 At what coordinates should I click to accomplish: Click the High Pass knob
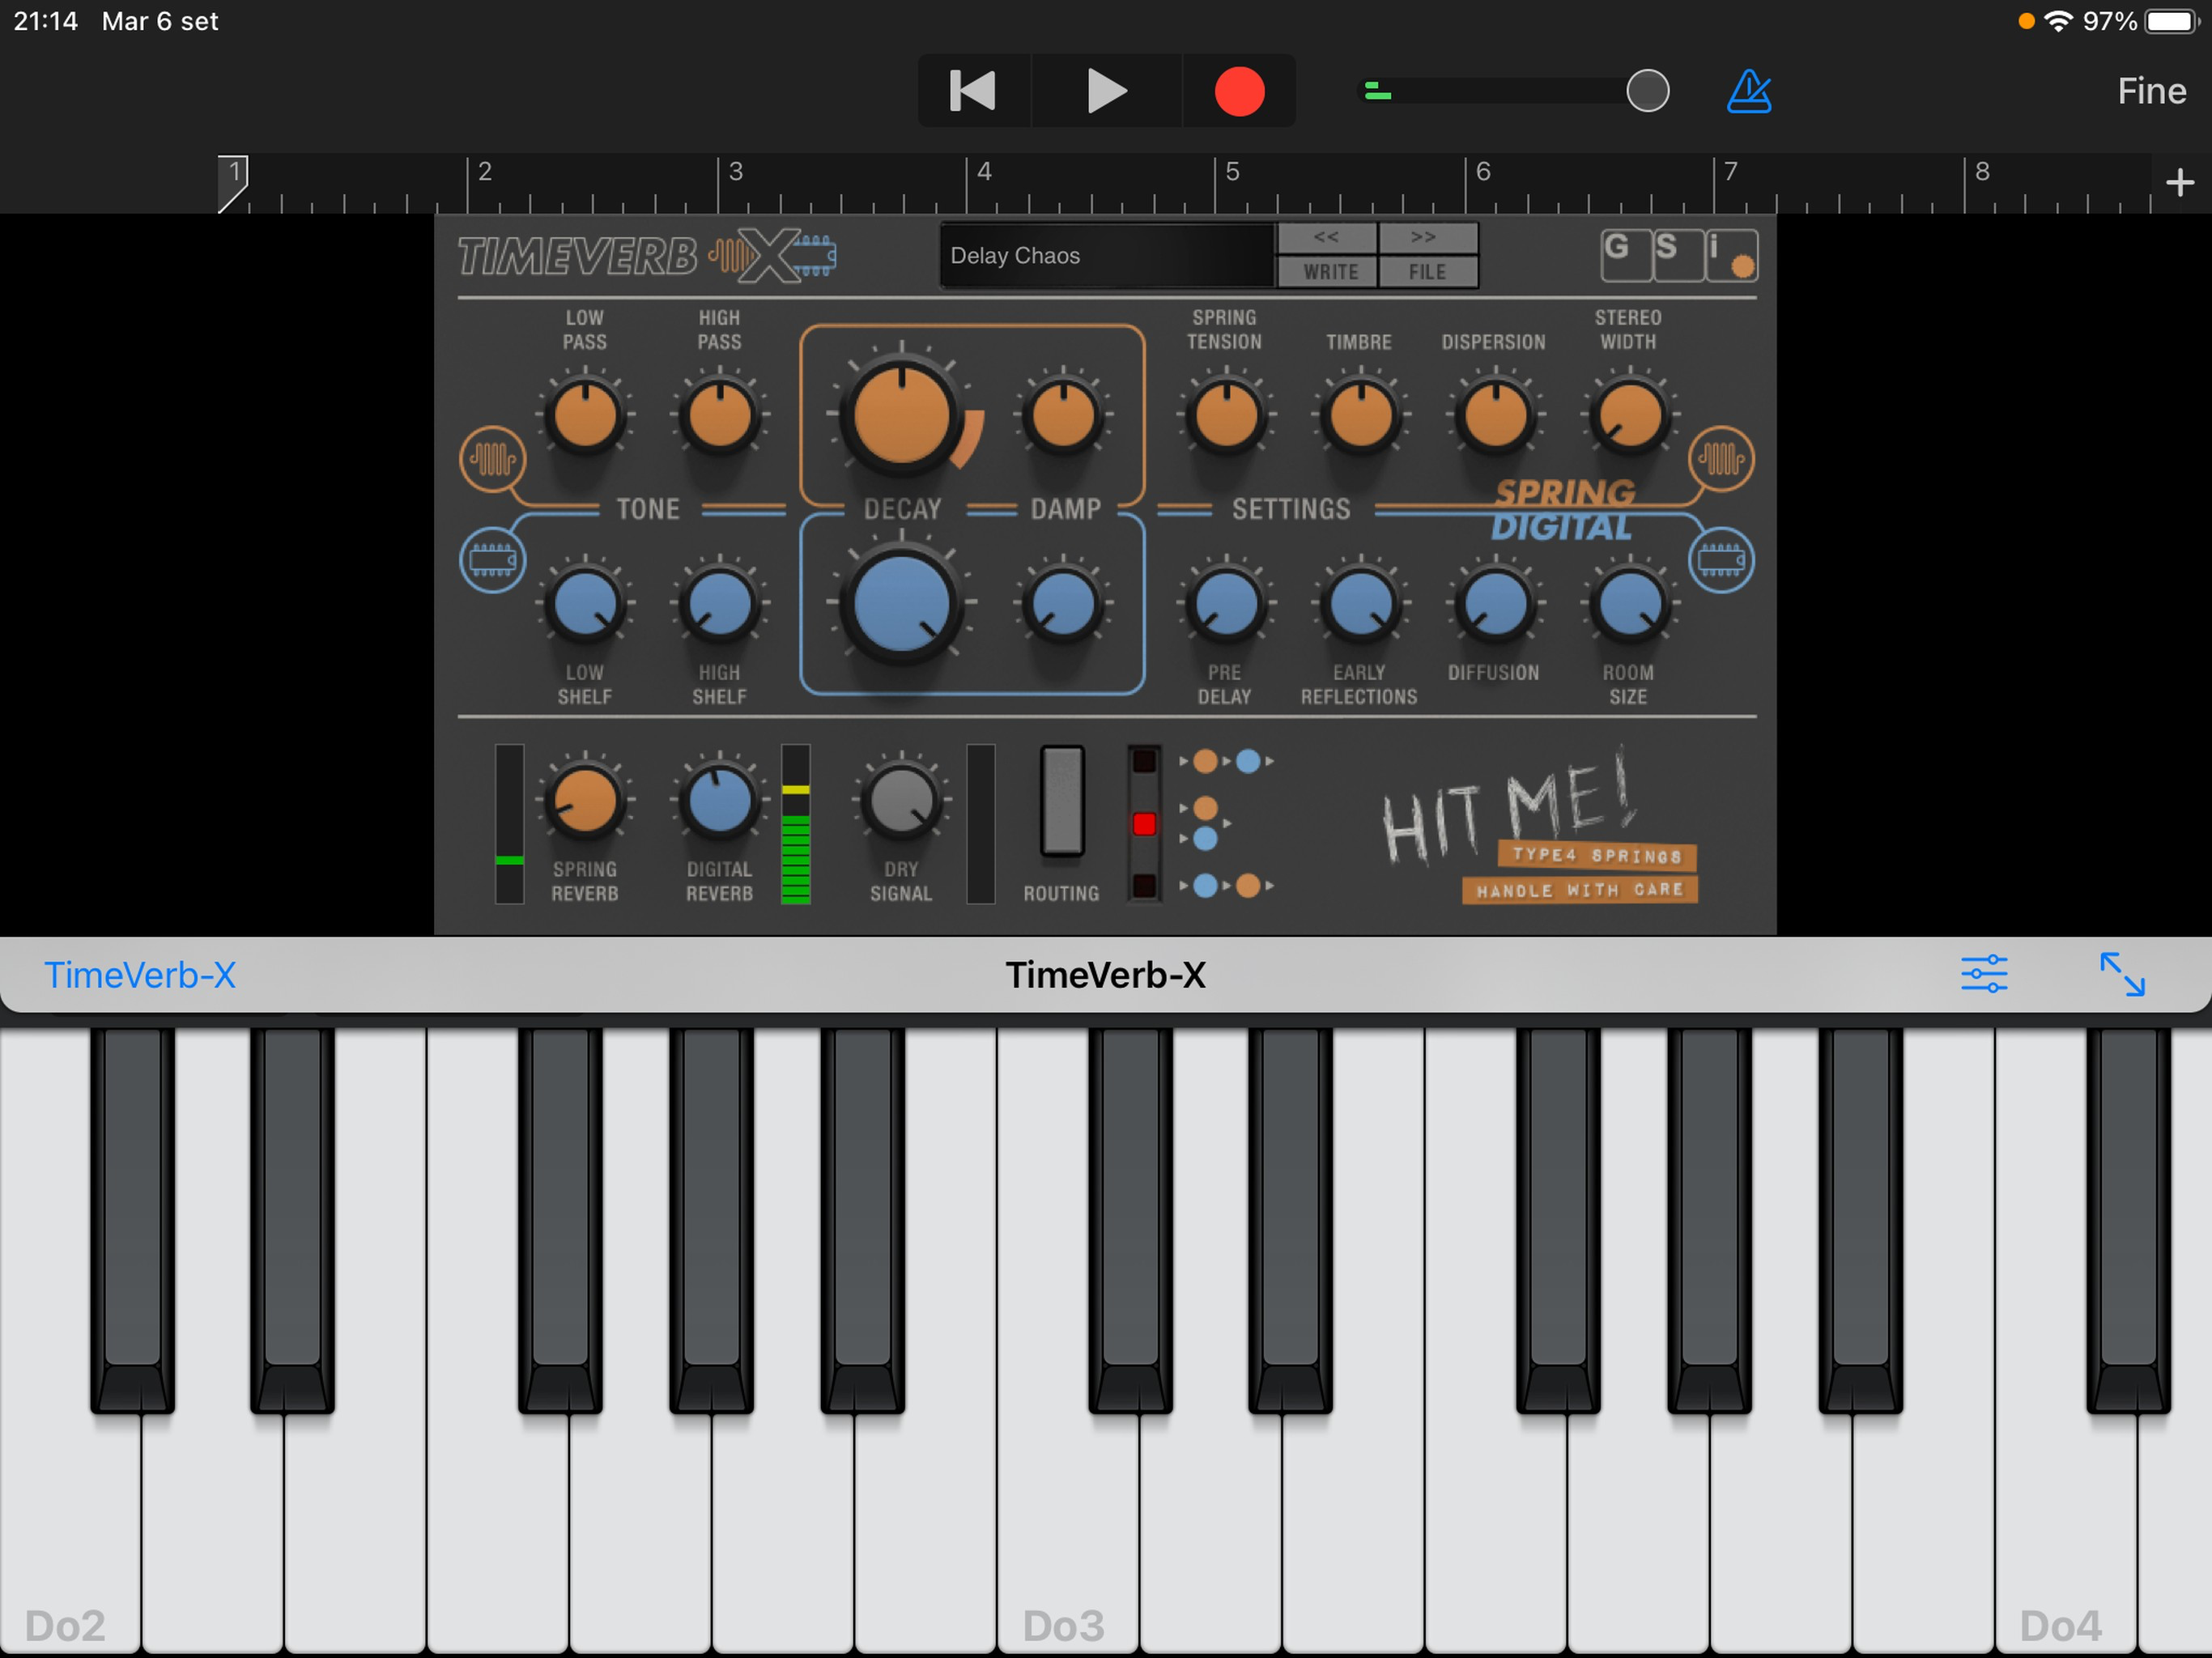[719, 415]
